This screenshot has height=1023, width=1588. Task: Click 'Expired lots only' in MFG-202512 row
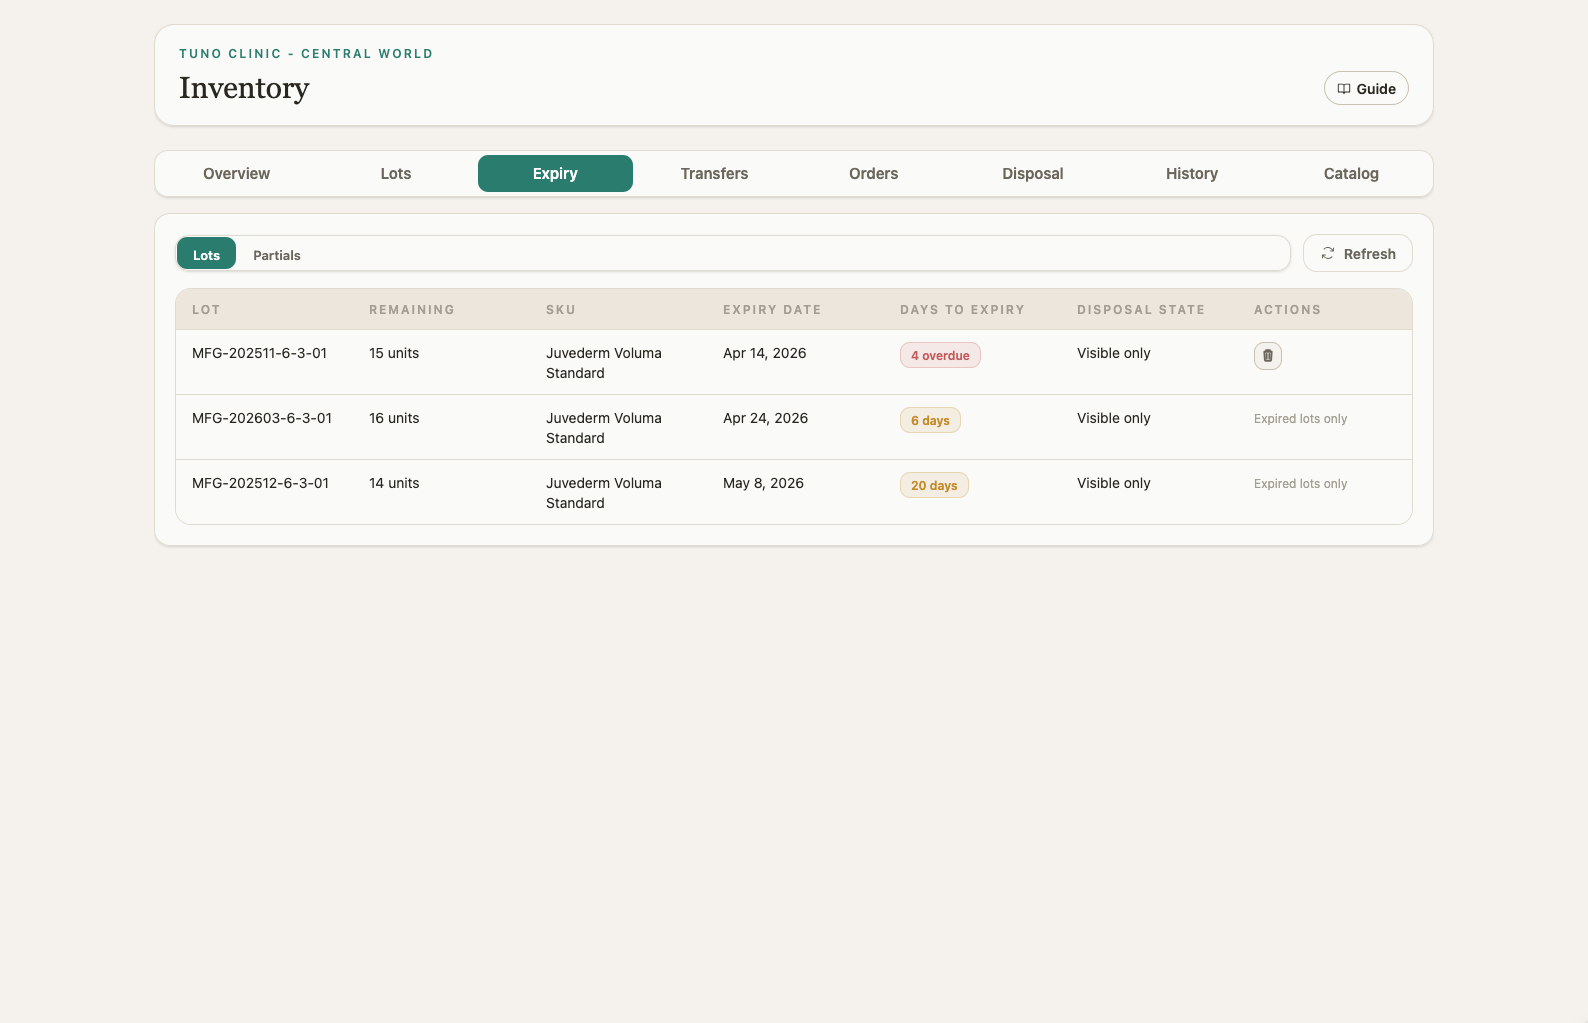tap(1300, 484)
